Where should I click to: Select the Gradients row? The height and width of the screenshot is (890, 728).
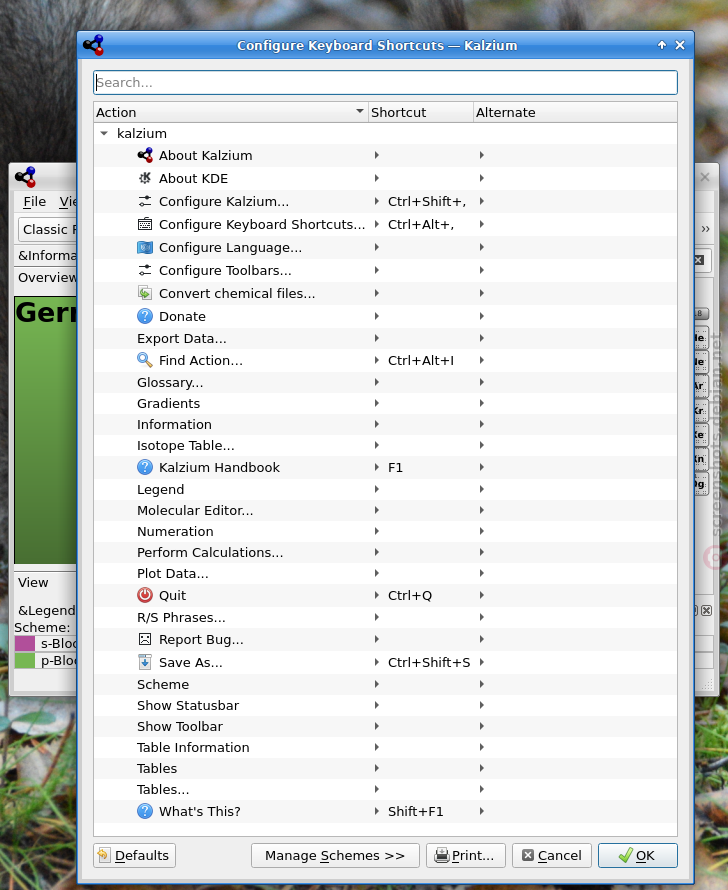(385, 404)
